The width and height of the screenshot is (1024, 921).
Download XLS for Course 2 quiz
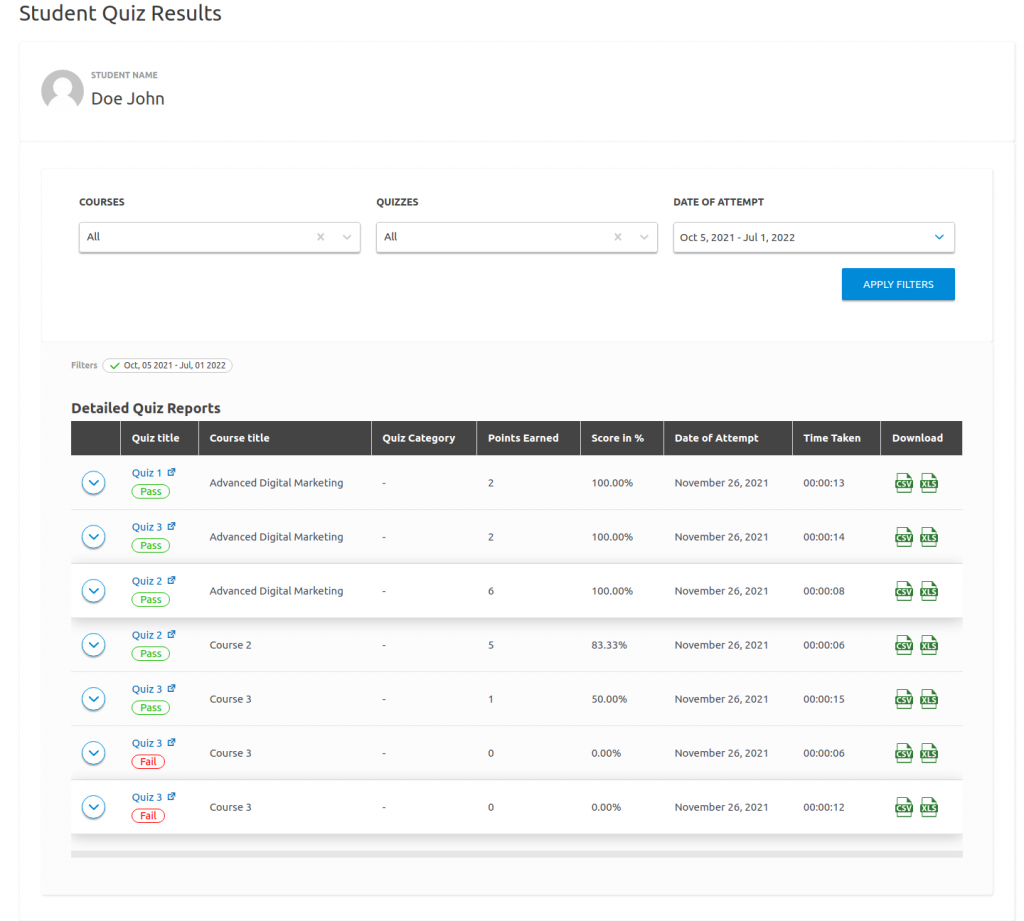click(x=929, y=645)
